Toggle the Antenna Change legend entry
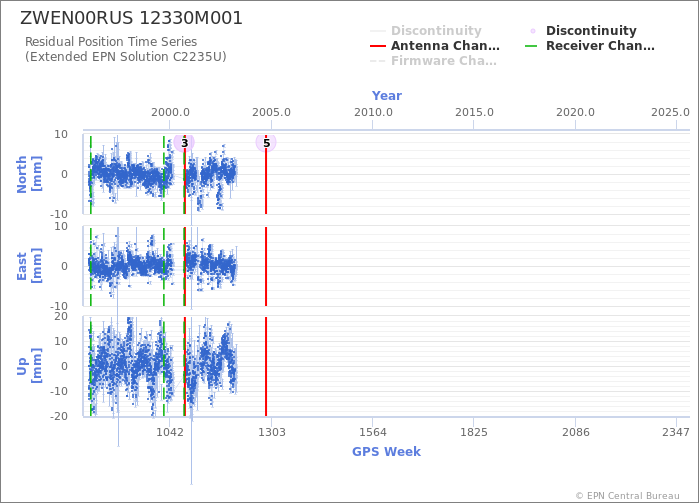The width and height of the screenshot is (700, 504). click(435, 46)
